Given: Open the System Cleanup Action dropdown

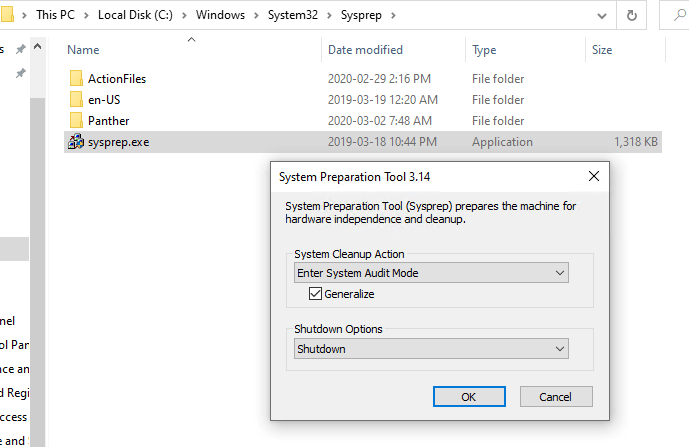Looking at the screenshot, I should [x=431, y=273].
